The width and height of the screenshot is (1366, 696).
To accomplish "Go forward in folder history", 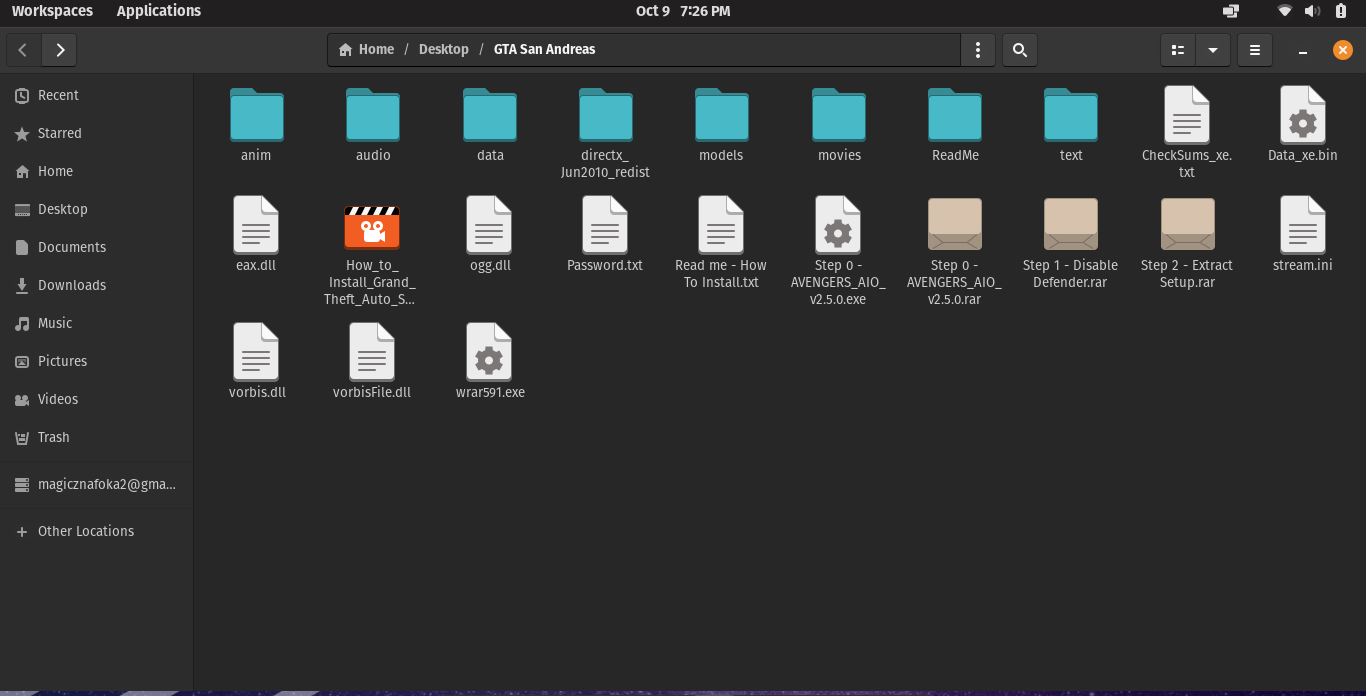I will (60, 50).
